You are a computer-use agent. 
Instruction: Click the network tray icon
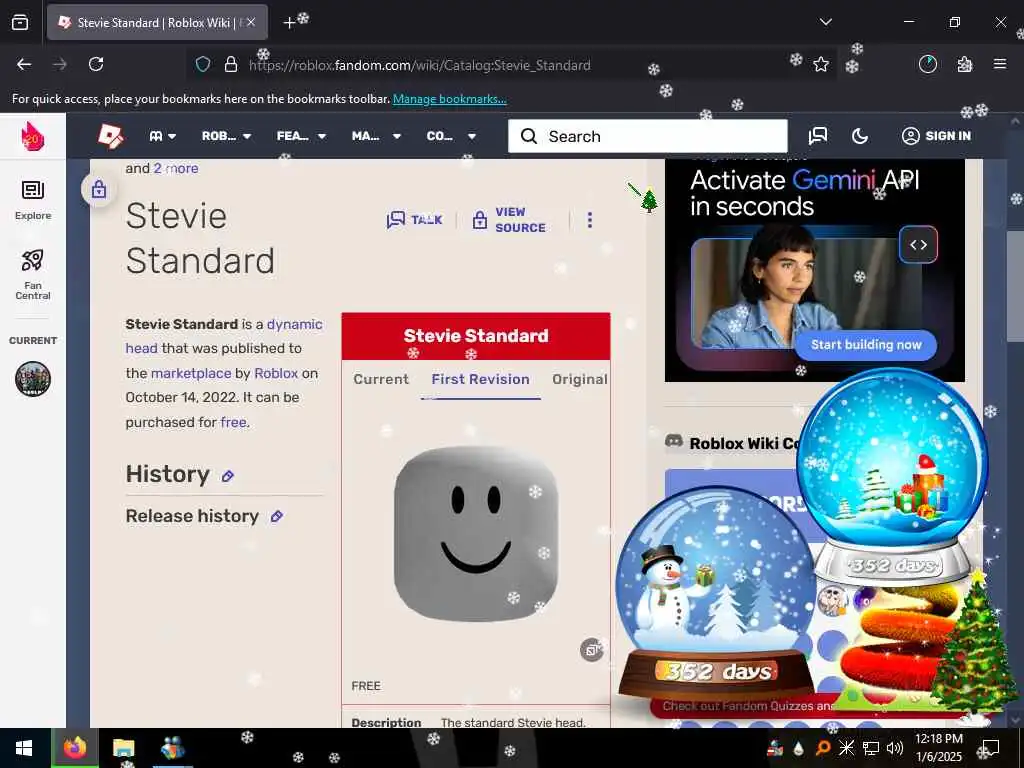(871, 748)
